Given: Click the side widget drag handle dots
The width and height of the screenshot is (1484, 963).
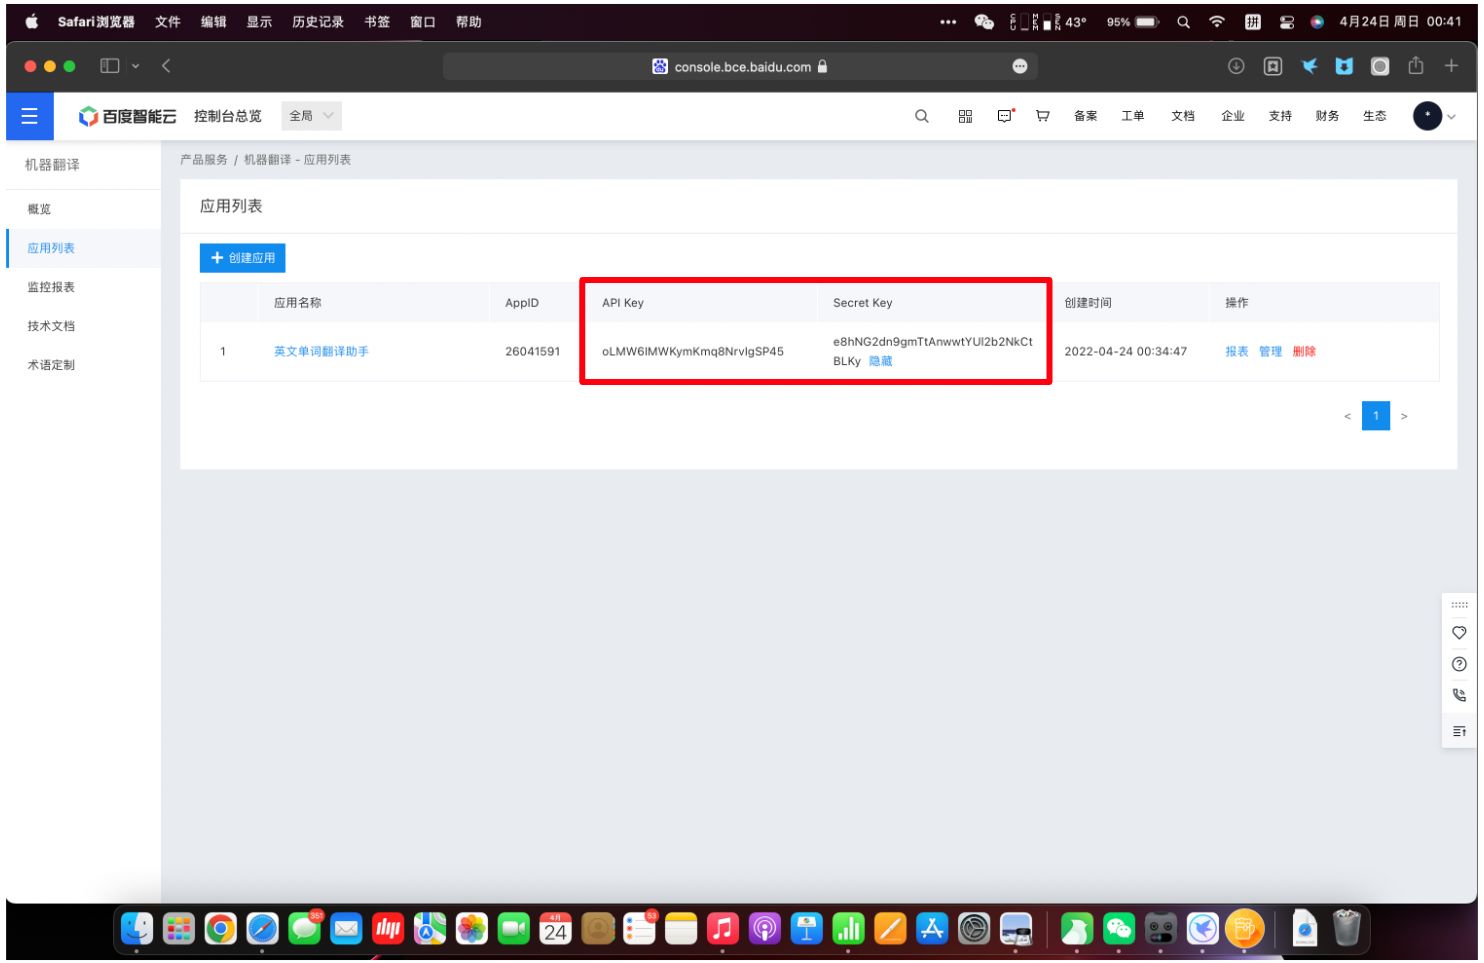Looking at the screenshot, I should pyautogui.click(x=1459, y=605).
